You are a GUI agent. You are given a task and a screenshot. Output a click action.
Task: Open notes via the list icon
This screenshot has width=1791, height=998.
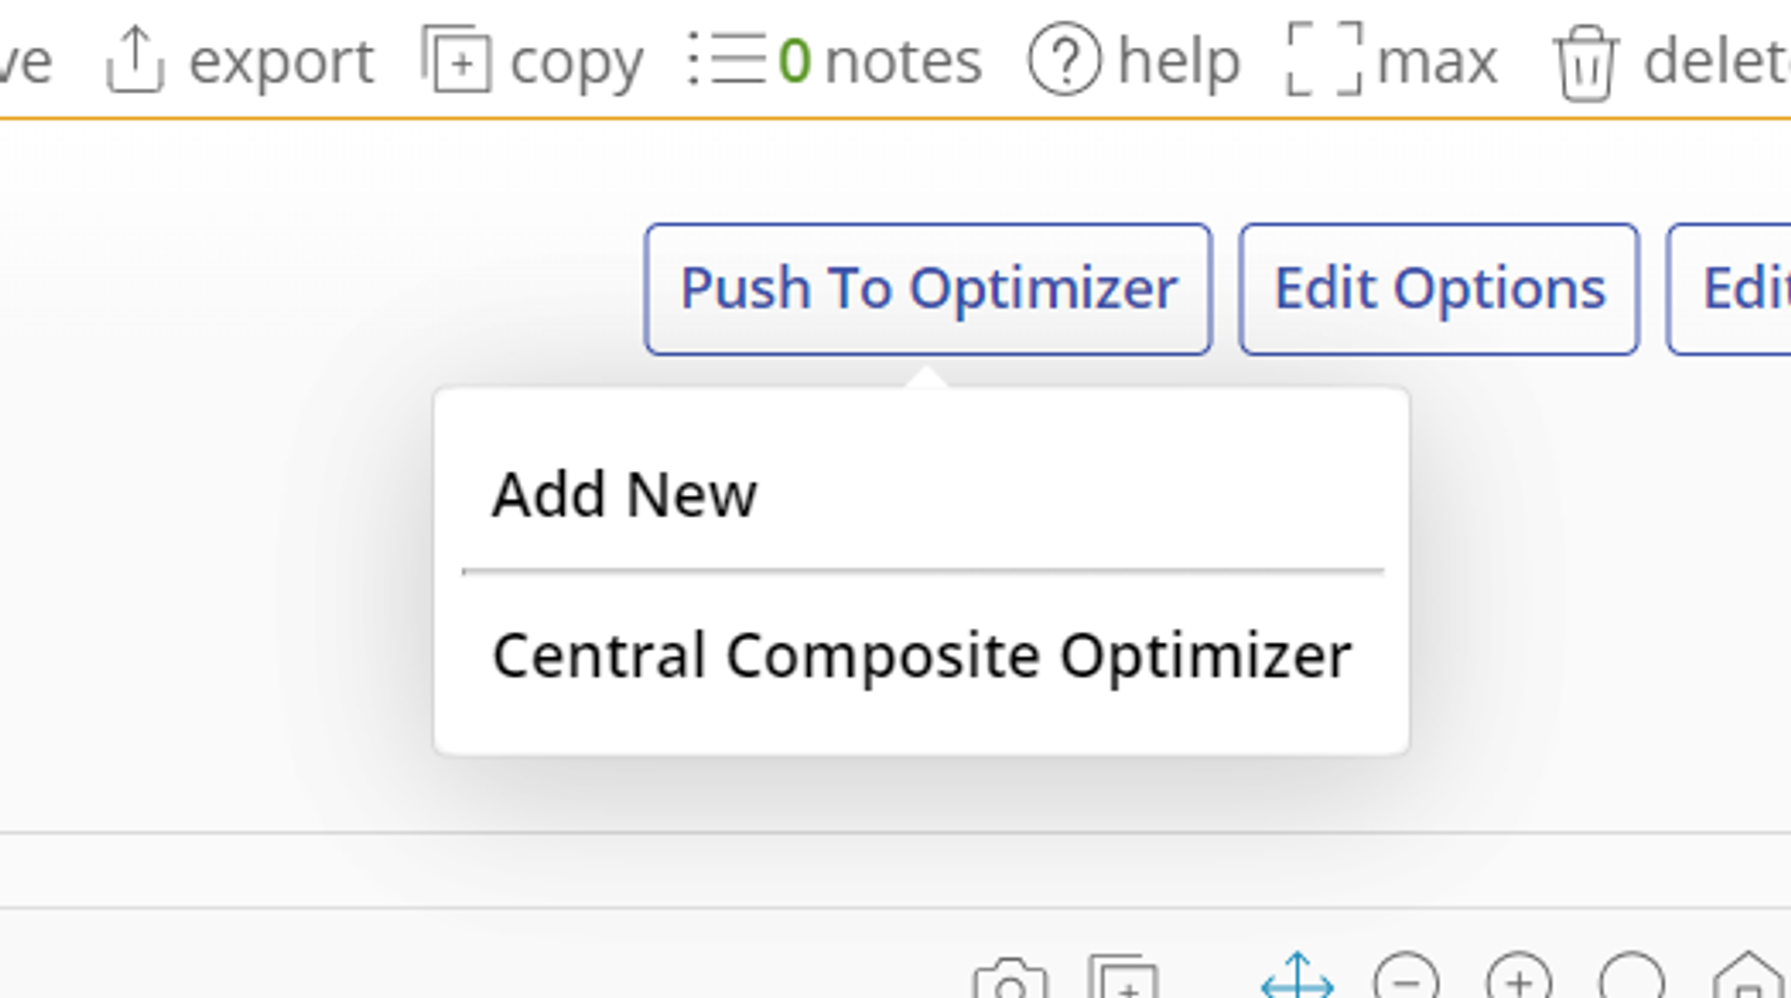click(x=727, y=60)
